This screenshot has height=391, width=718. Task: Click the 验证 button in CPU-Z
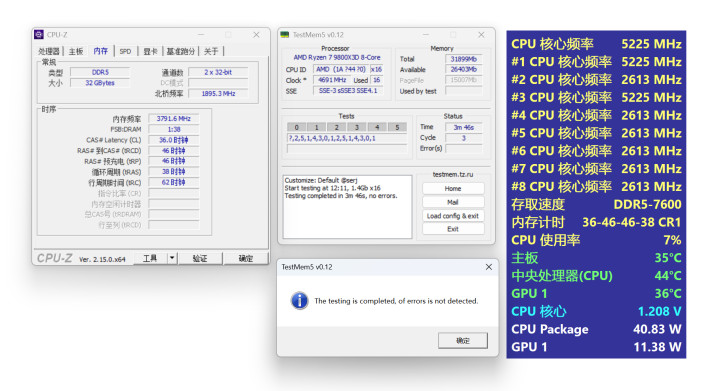tap(200, 258)
